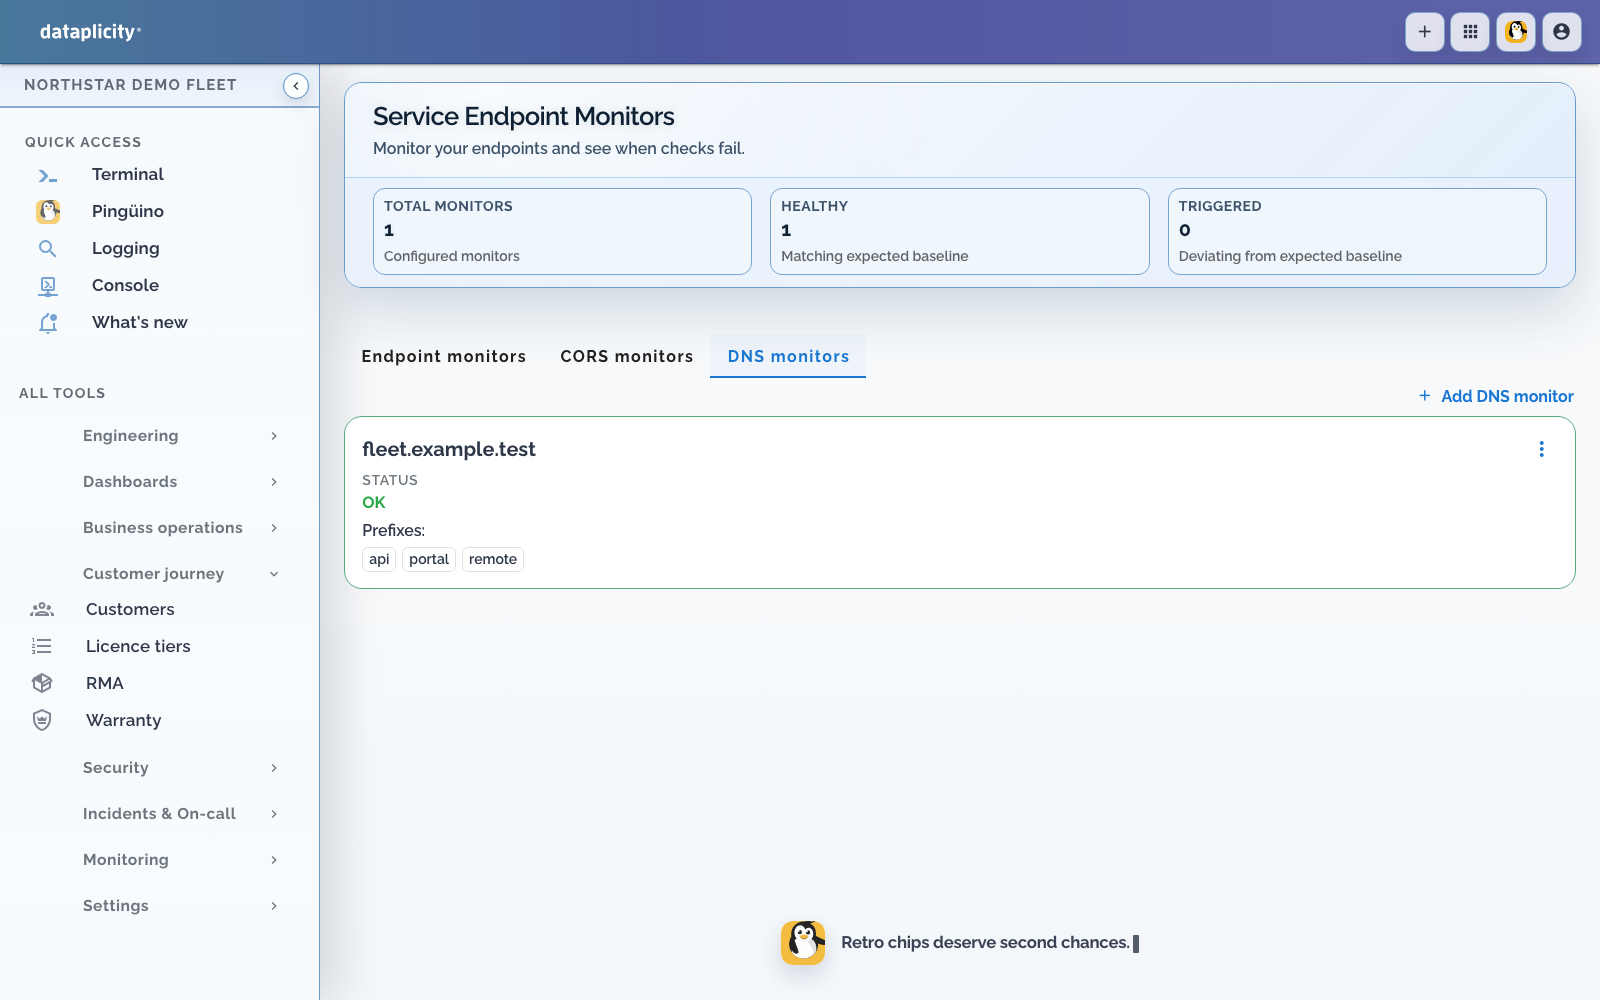
Task: Collapse the sidebar with the chevron button
Action: pyautogui.click(x=296, y=86)
